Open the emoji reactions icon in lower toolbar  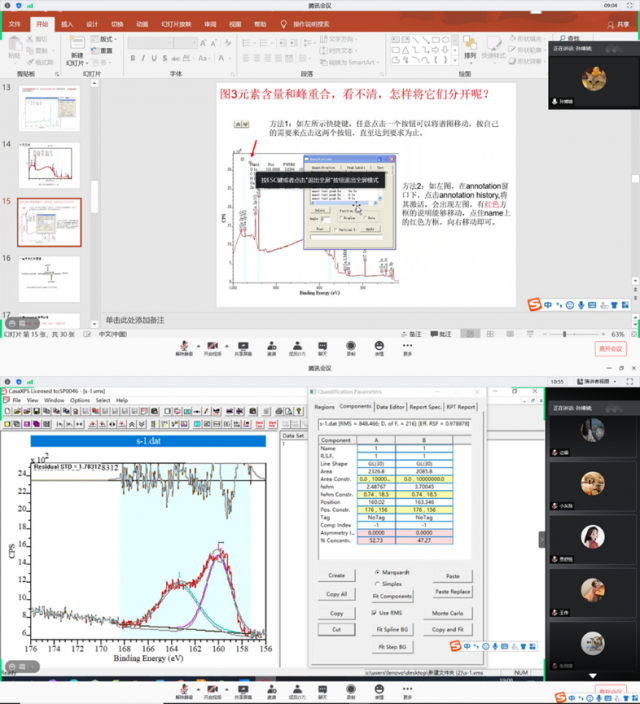tap(379, 688)
